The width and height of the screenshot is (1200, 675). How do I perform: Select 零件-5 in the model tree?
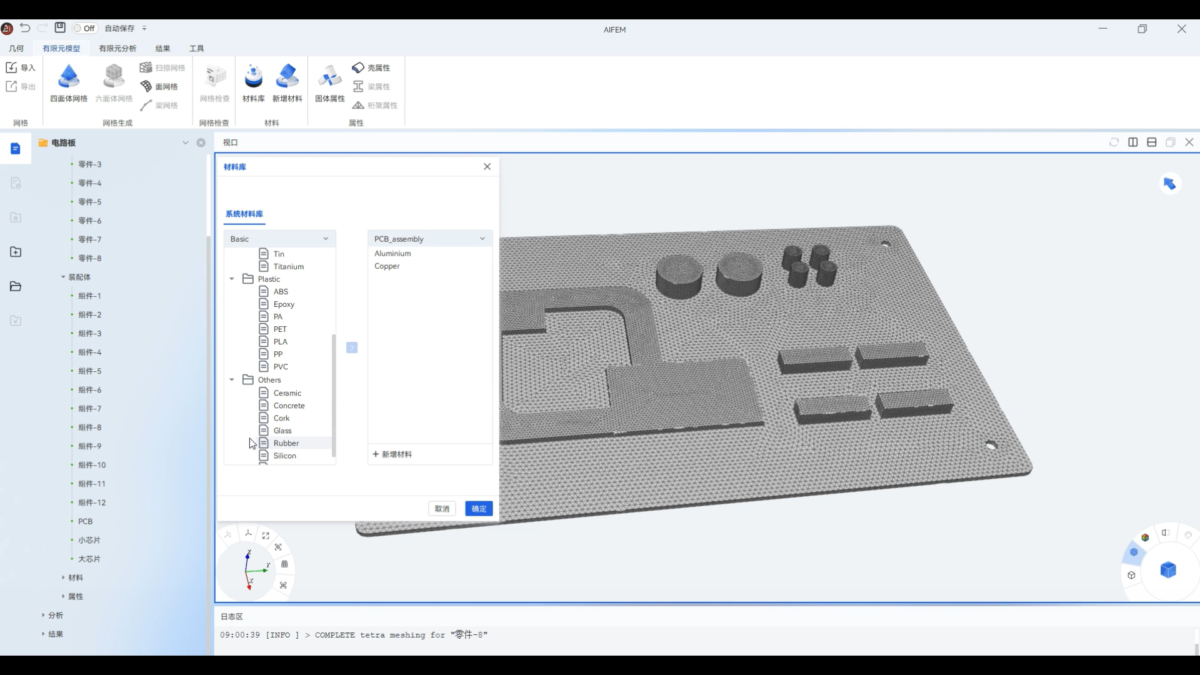coord(90,202)
